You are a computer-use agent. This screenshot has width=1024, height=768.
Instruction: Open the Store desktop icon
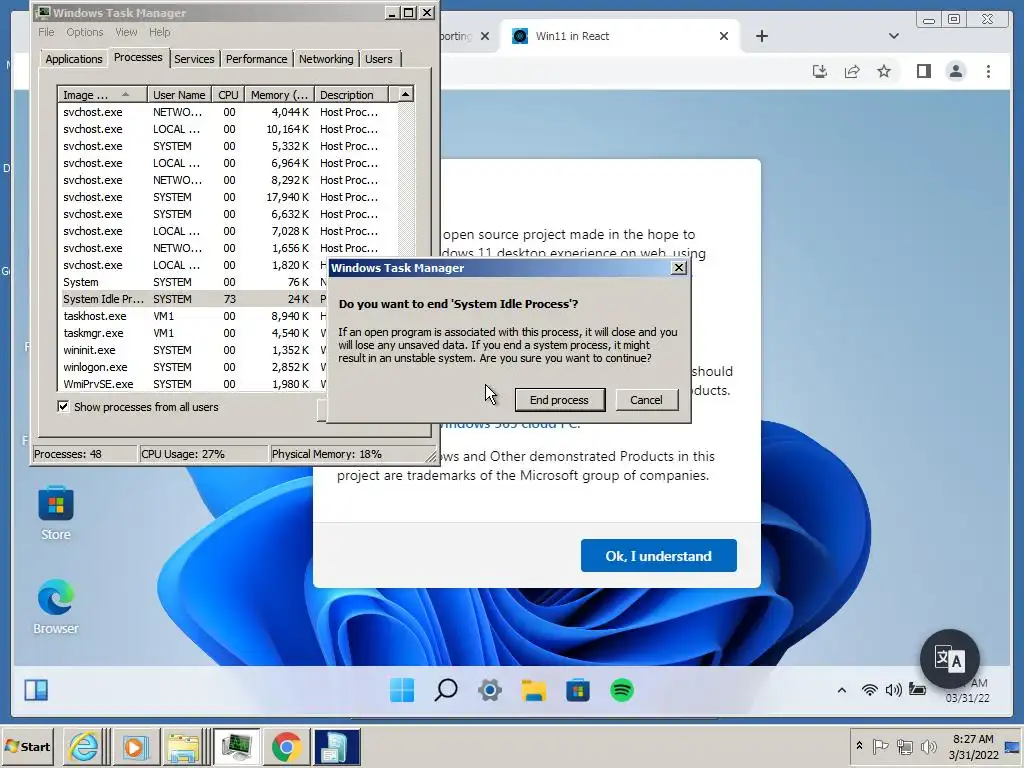[56, 513]
